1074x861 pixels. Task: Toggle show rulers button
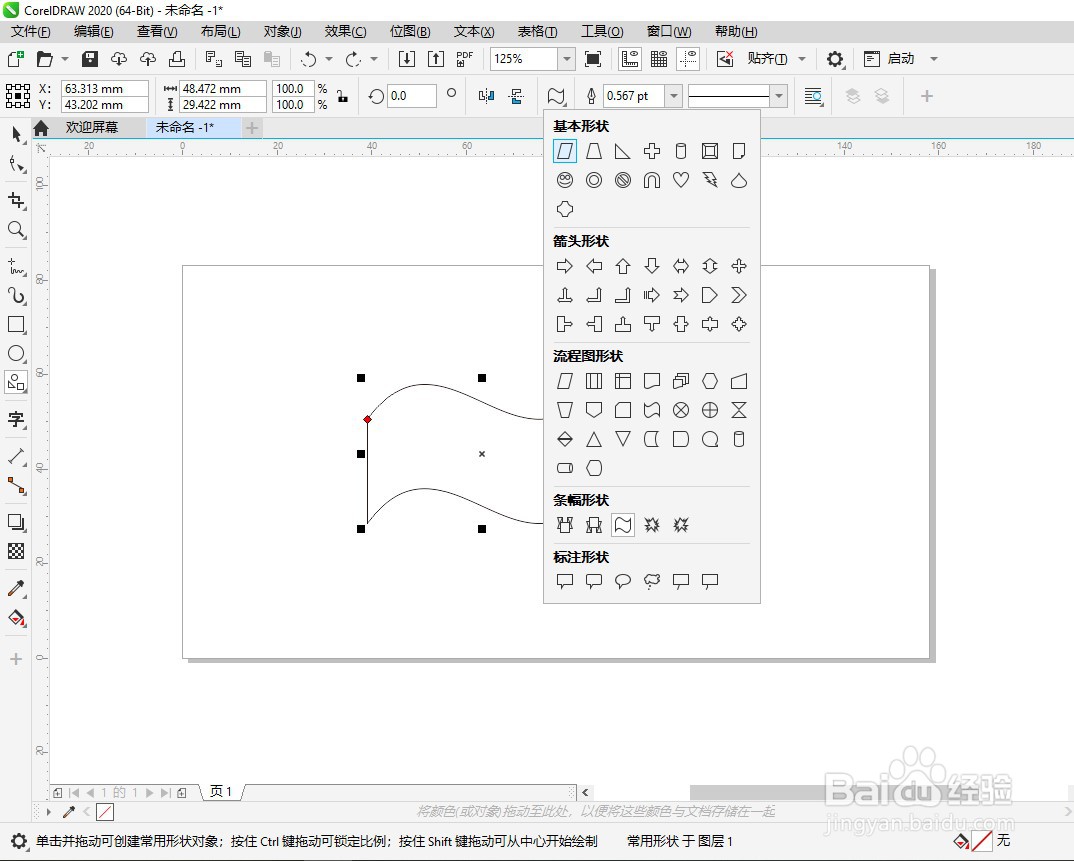coord(629,59)
